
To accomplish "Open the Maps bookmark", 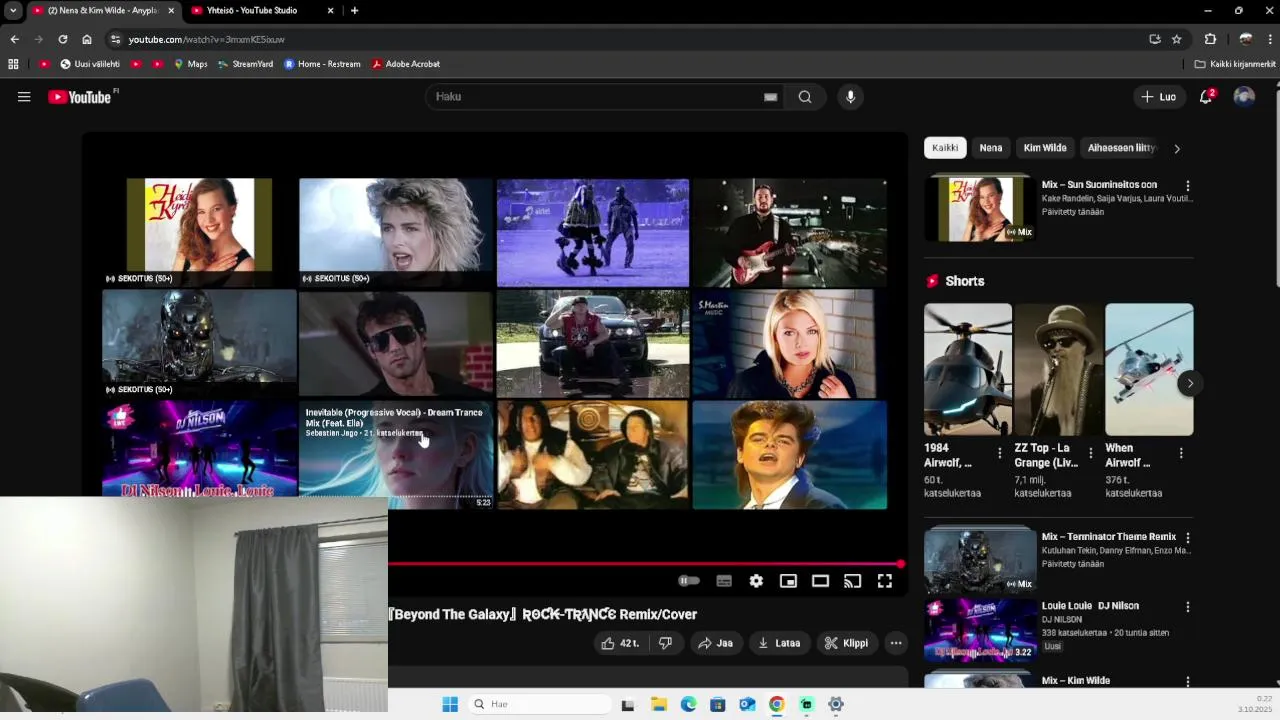I will (x=190, y=64).
